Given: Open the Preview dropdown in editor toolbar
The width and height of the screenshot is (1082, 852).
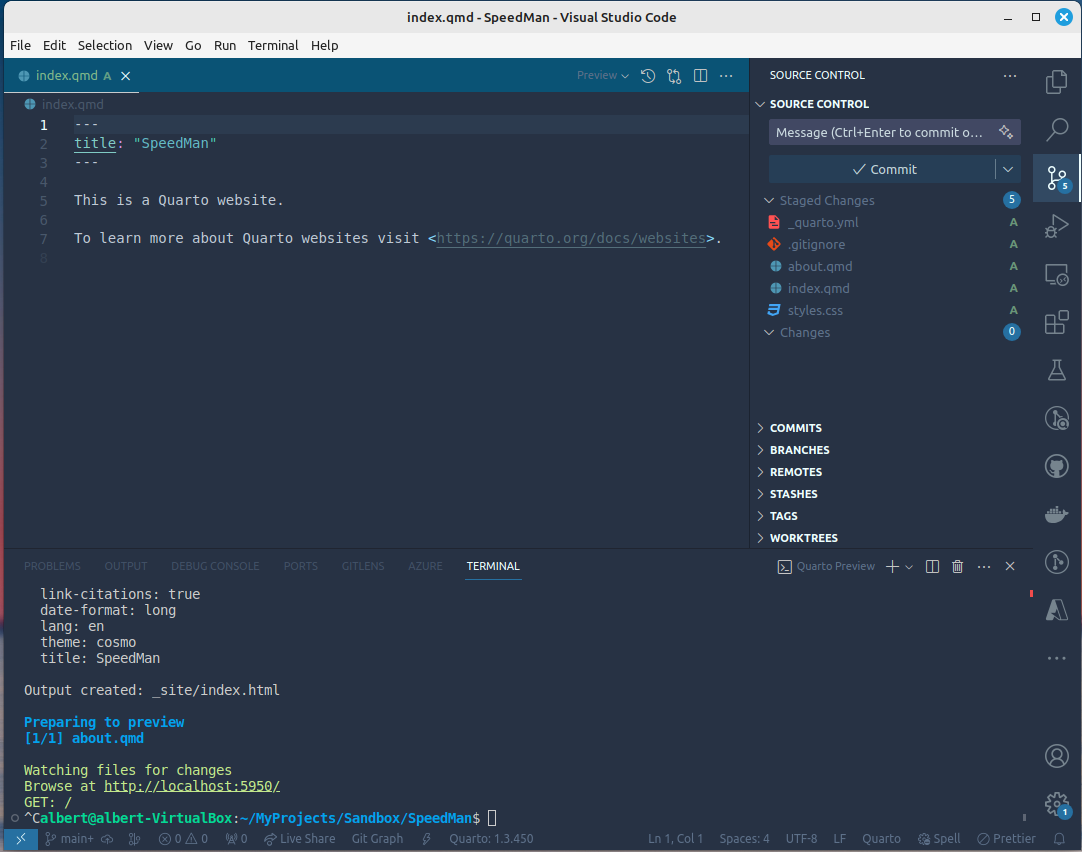Looking at the screenshot, I should pyautogui.click(x=603, y=75).
